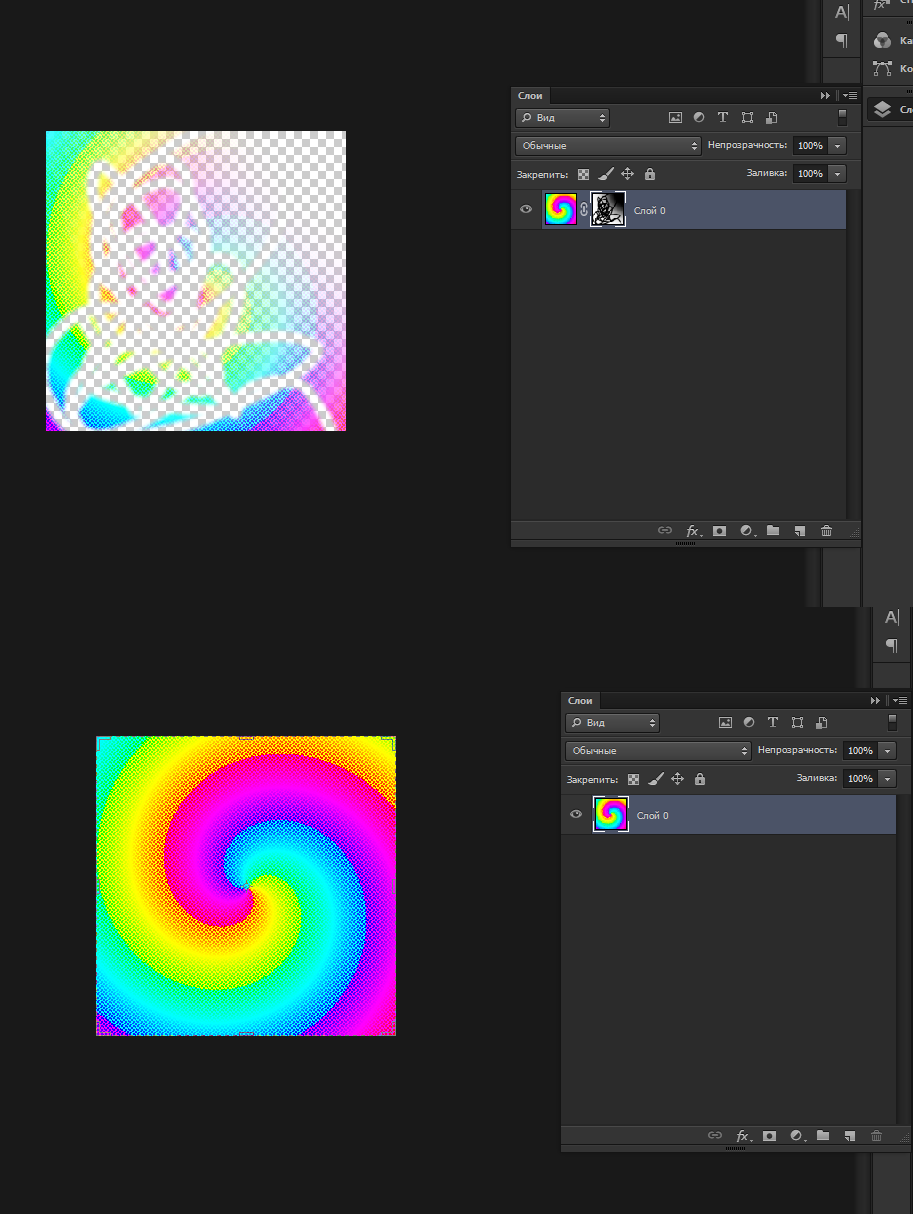This screenshot has height=1214, width=913.
Task: Toggle smart object filter in lower Layers panel
Action: 821,723
